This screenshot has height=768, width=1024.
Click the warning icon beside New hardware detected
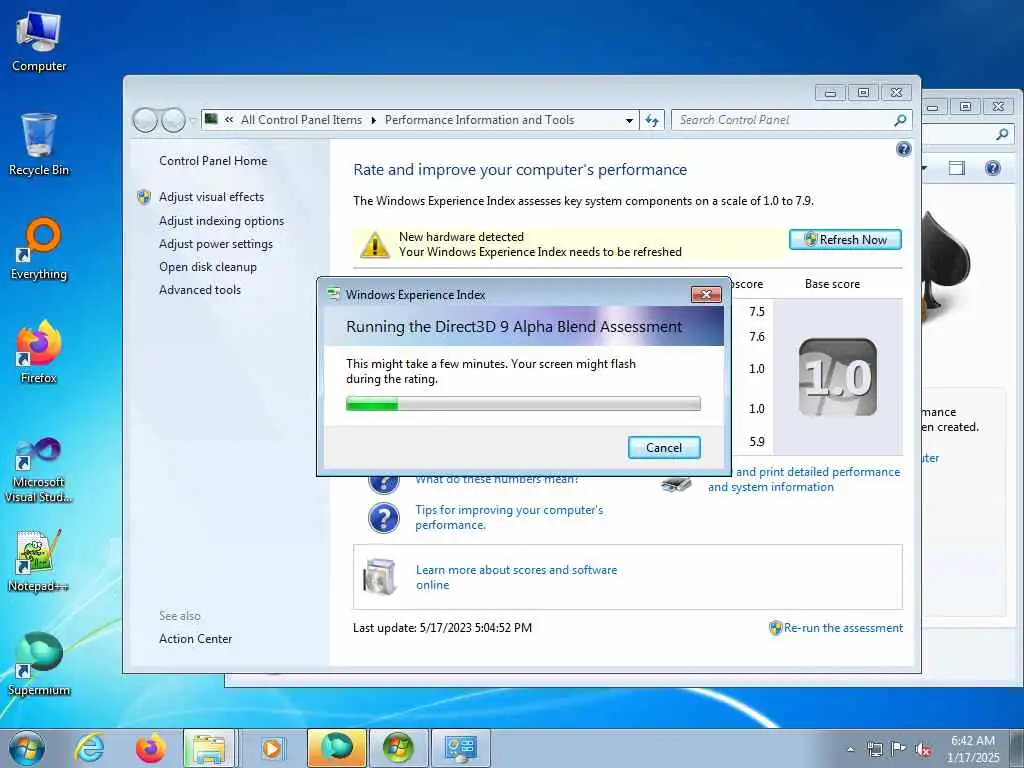tap(375, 245)
